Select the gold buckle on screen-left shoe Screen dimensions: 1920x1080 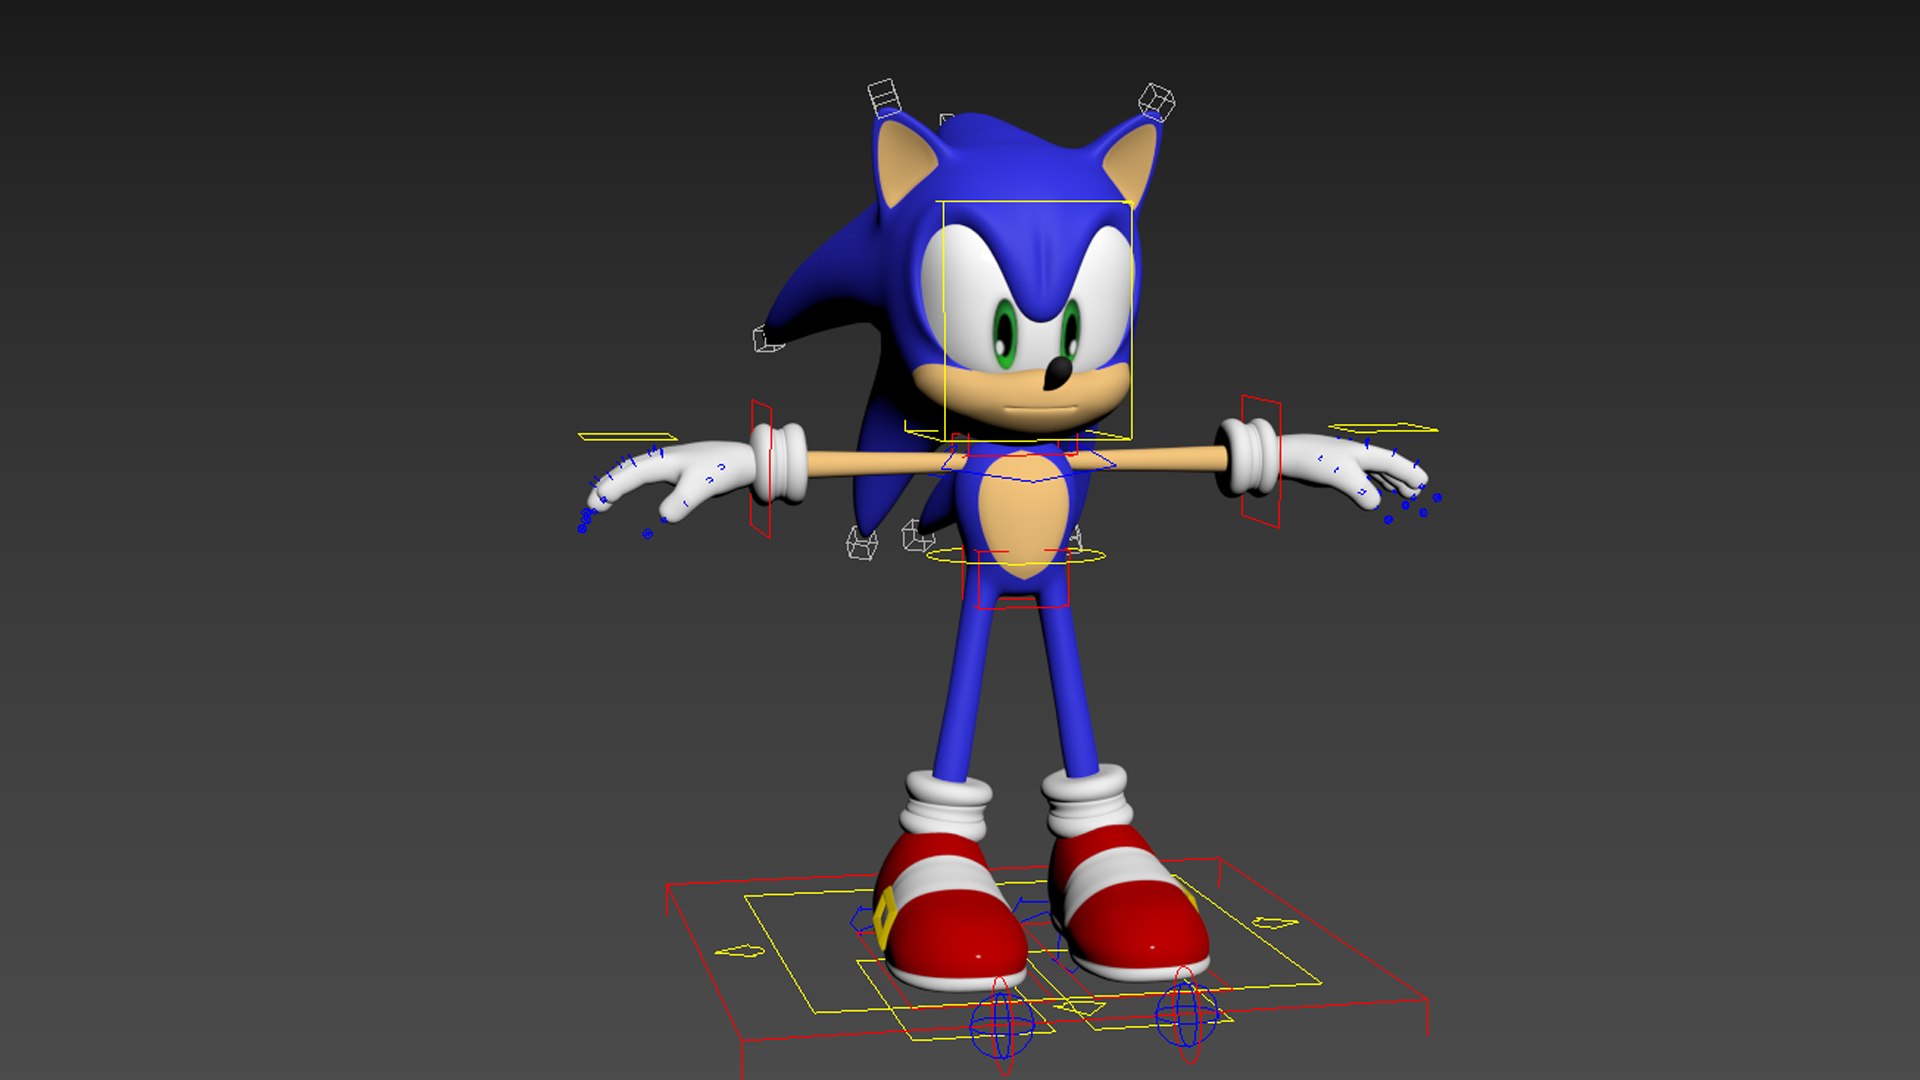point(884,919)
